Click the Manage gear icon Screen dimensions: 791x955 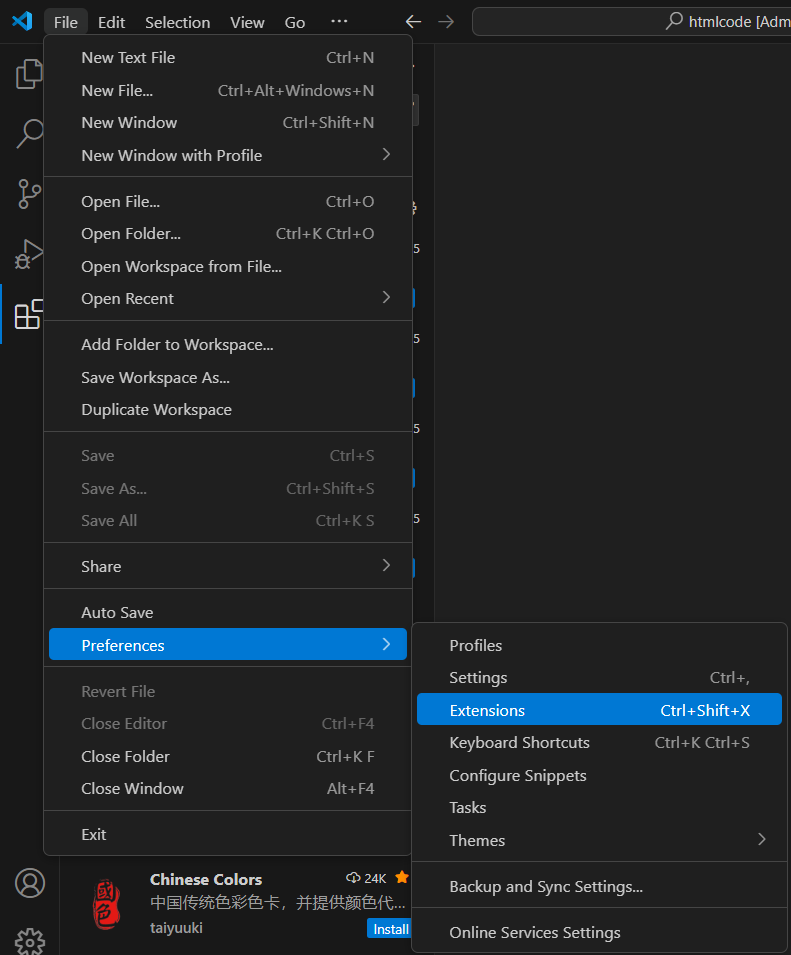[x=30, y=940]
